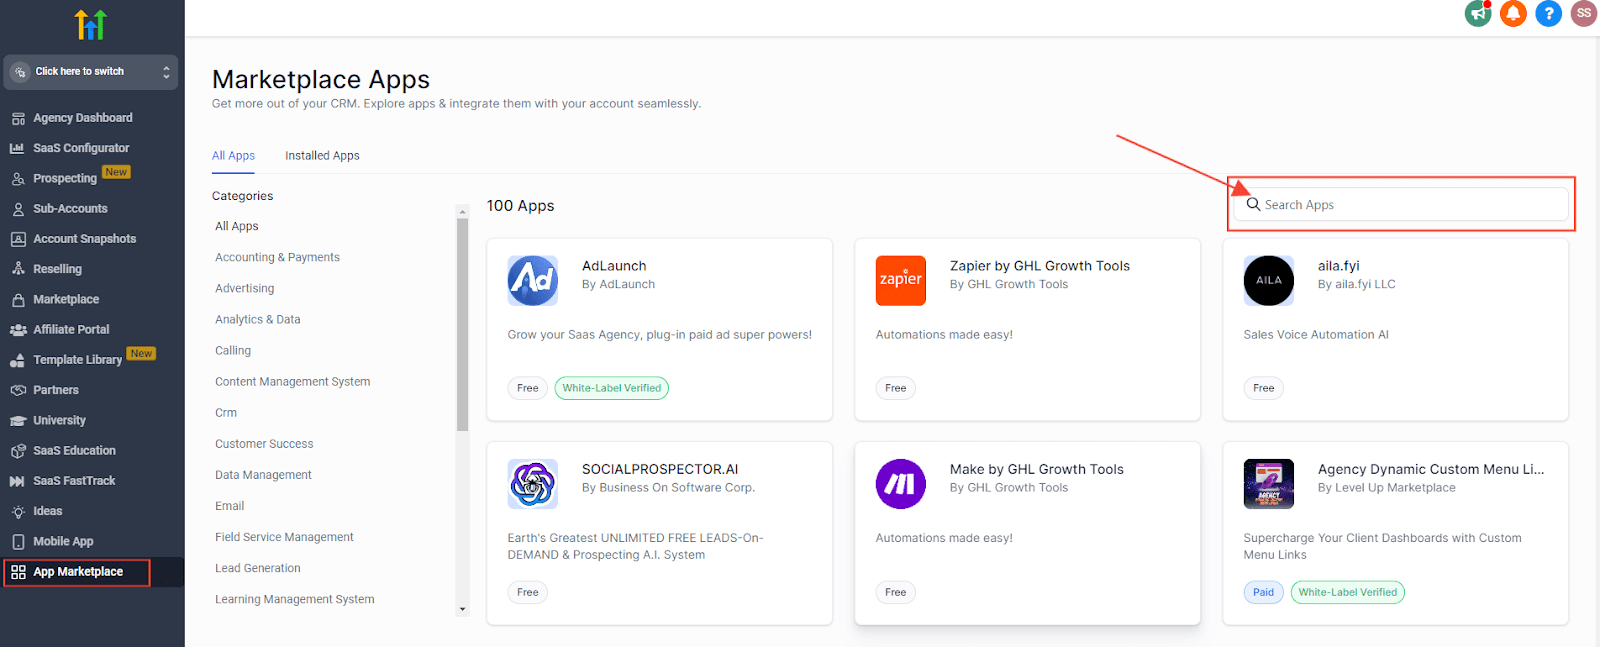Screen dimensions: 1600x647
Task: Click the Partners handshake icon
Action: pyautogui.click(x=18, y=390)
